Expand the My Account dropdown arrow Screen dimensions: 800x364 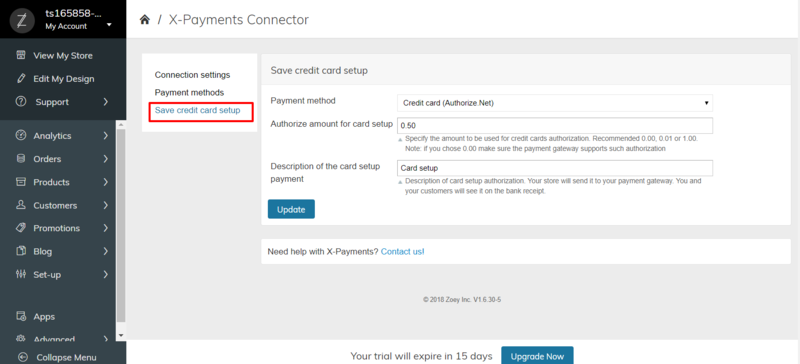pyautogui.click(x=109, y=25)
